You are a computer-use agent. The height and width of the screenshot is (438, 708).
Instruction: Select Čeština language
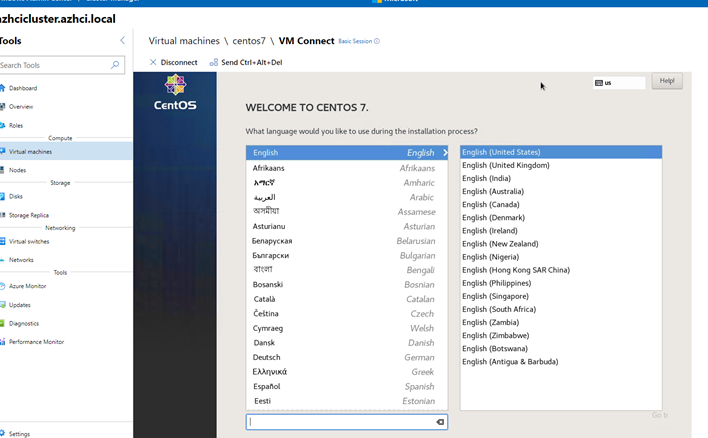(347, 313)
